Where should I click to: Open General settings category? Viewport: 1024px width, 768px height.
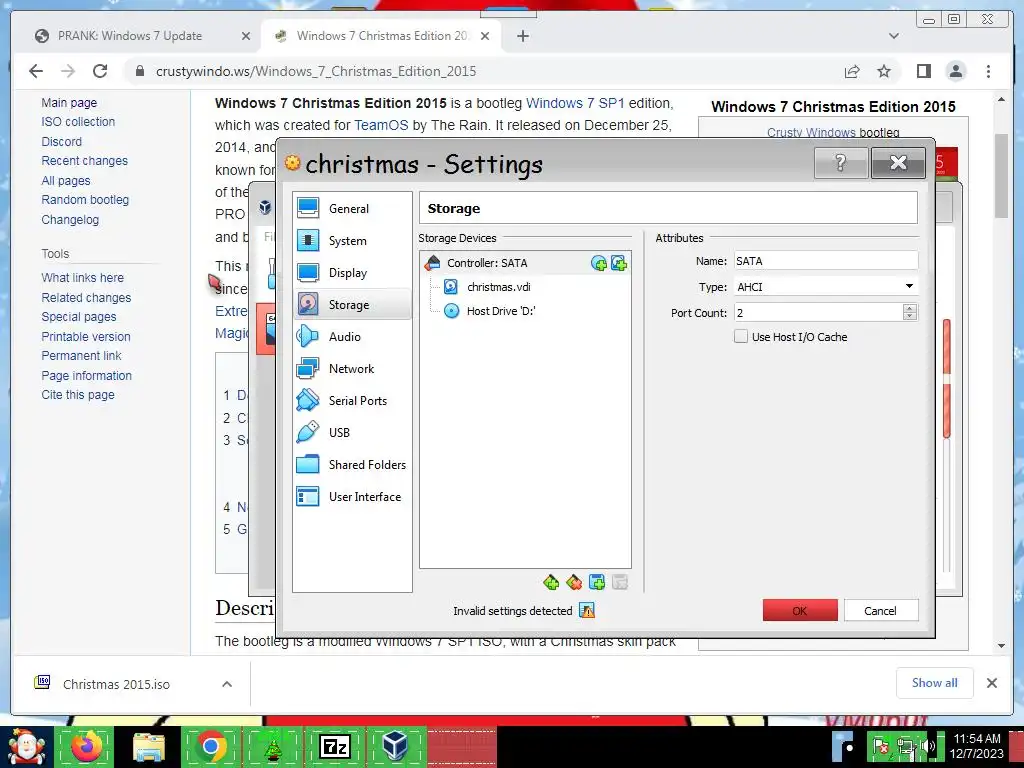pyautogui.click(x=351, y=208)
